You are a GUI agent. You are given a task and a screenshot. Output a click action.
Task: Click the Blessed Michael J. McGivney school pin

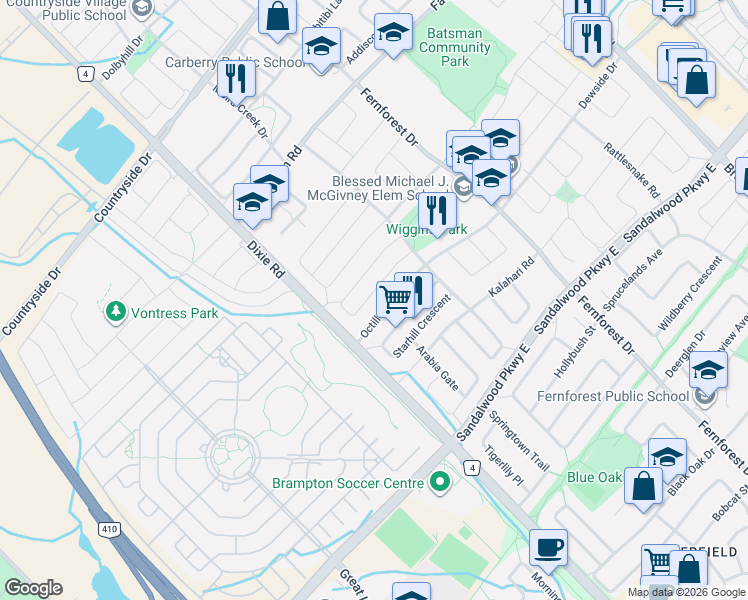click(463, 186)
